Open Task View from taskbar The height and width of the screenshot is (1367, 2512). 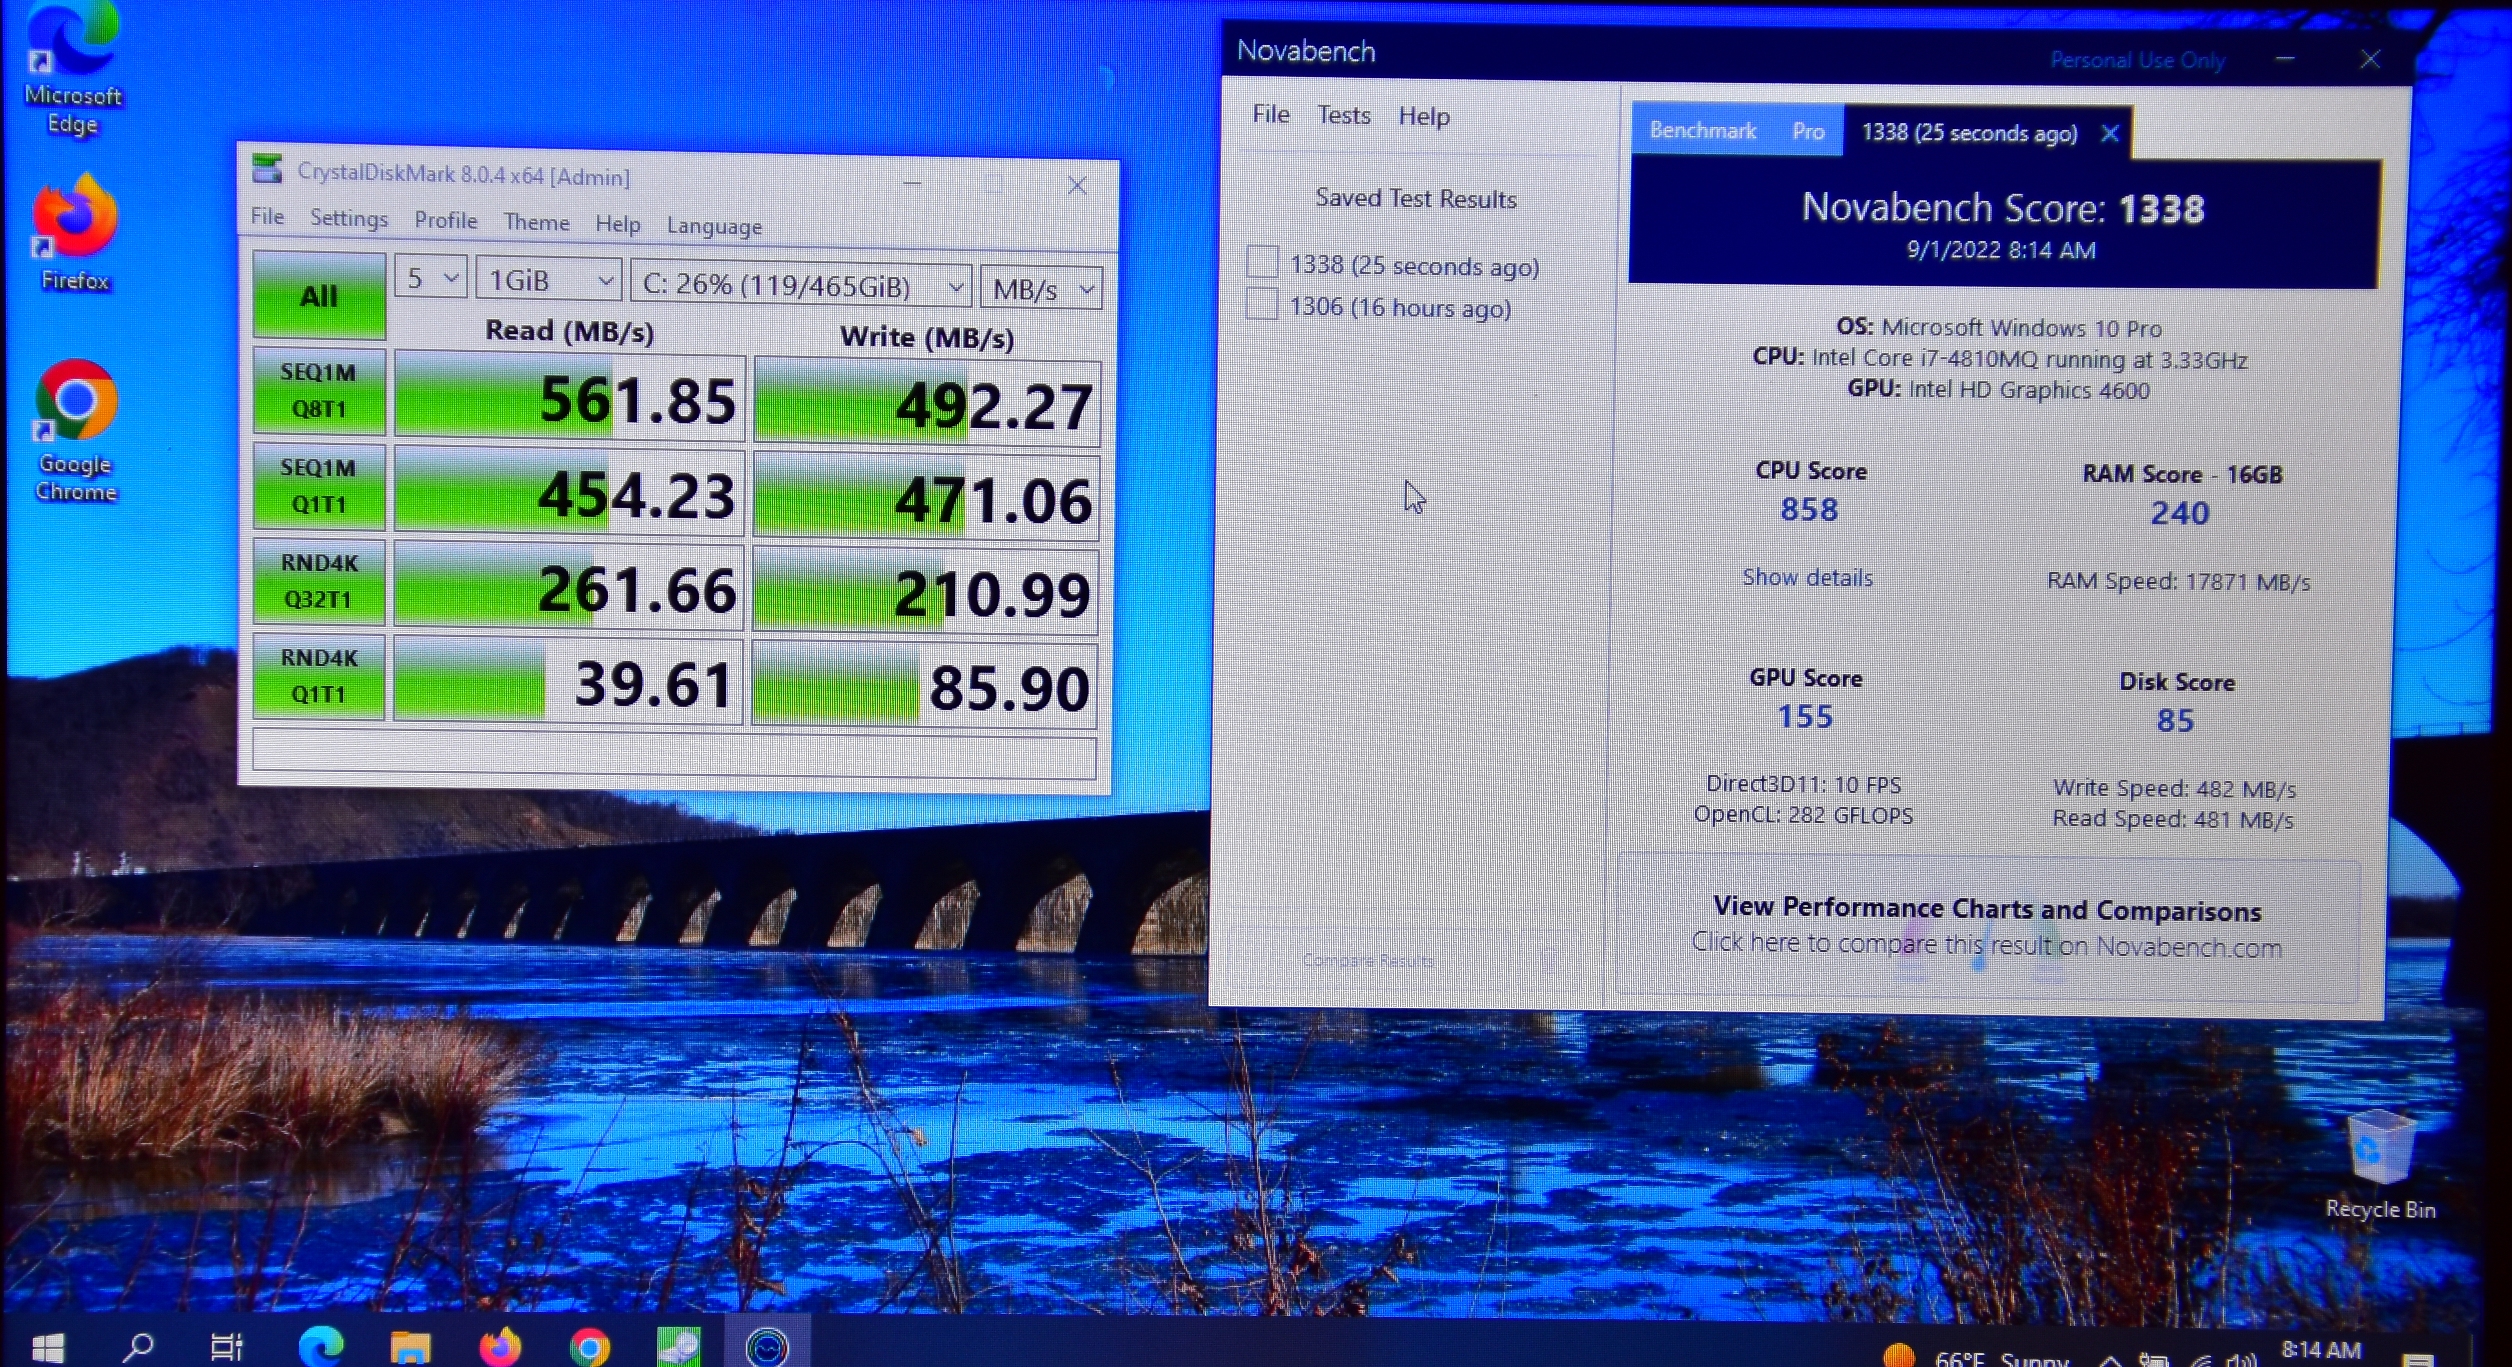point(227,1347)
